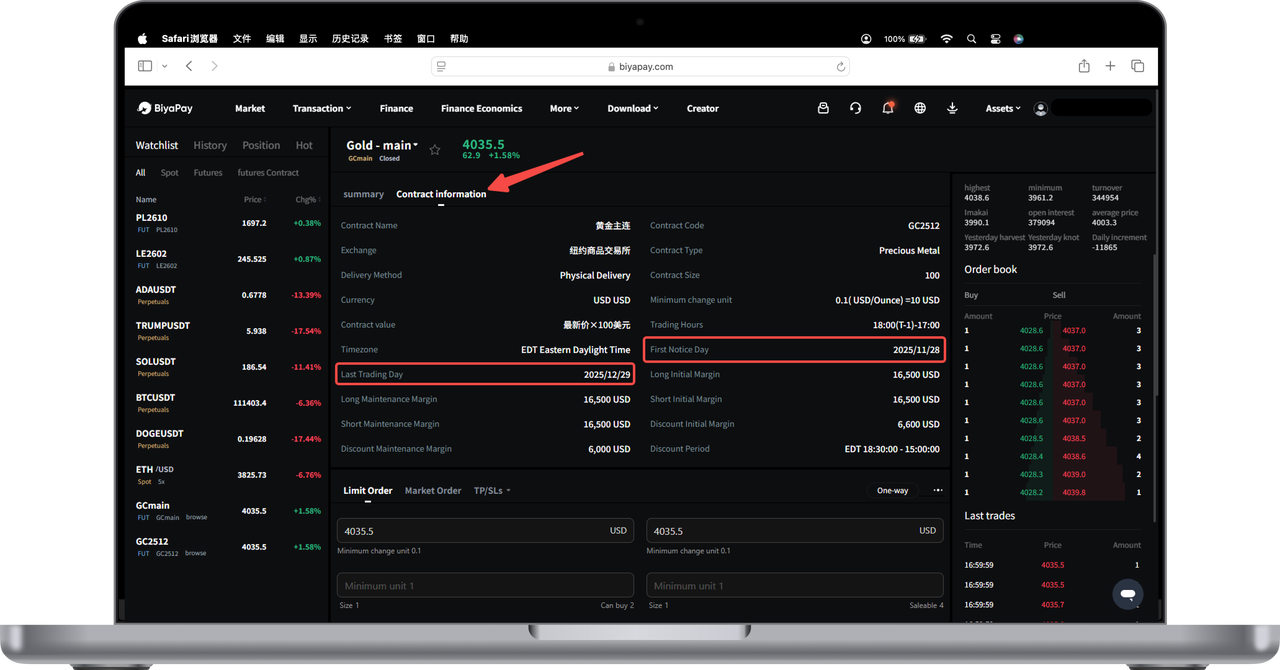The height and width of the screenshot is (670, 1280).
Task: Star Gold - main as favorite
Action: (434, 150)
